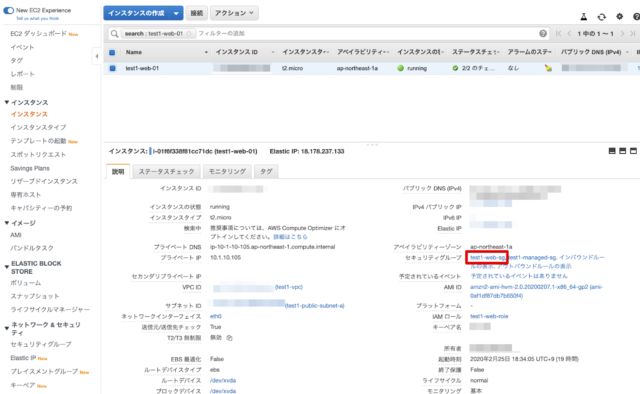
Task: Remove the test1-web-01 search filter
Action: pyautogui.click(x=189, y=33)
